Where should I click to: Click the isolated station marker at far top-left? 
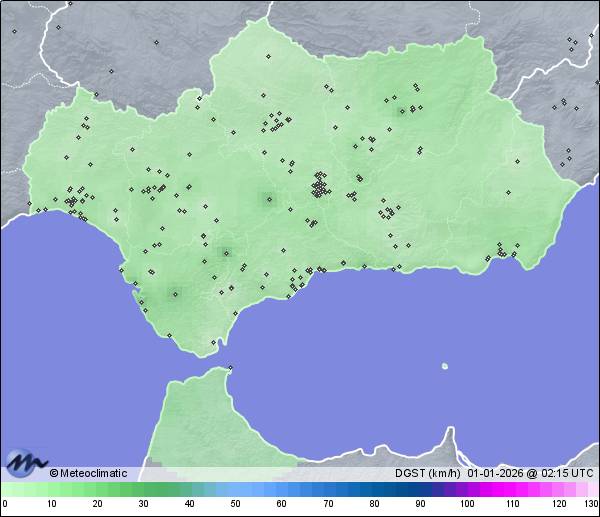coord(14,31)
